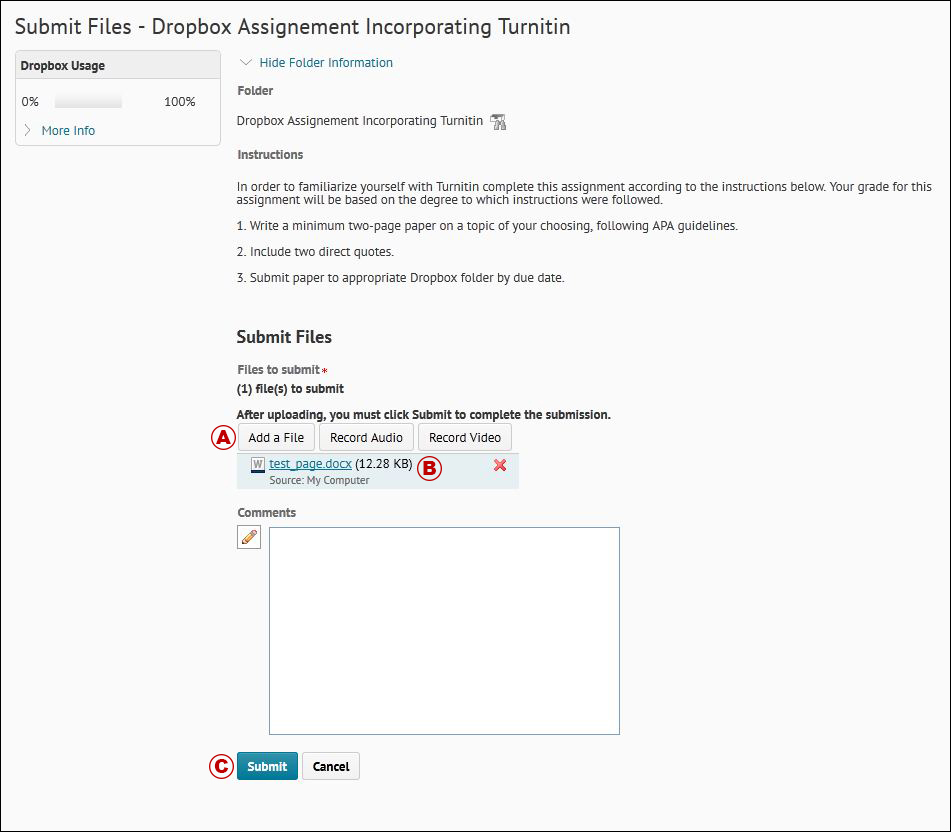The height and width of the screenshot is (832, 951).
Task: Click inside the Comments text box
Action: point(444,630)
